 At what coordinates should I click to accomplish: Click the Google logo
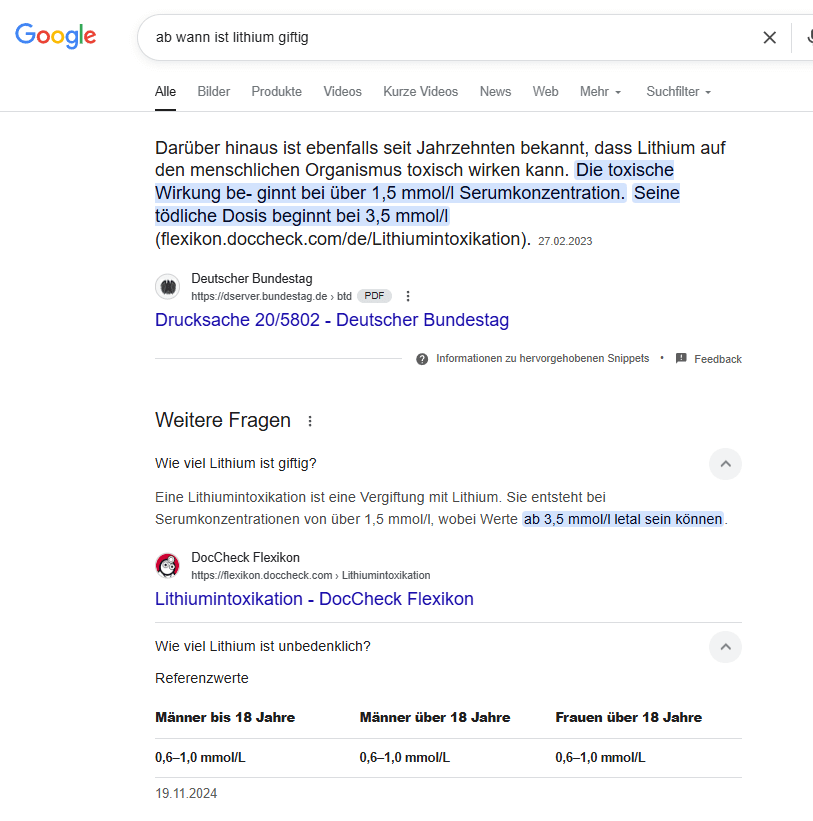[x=56, y=36]
